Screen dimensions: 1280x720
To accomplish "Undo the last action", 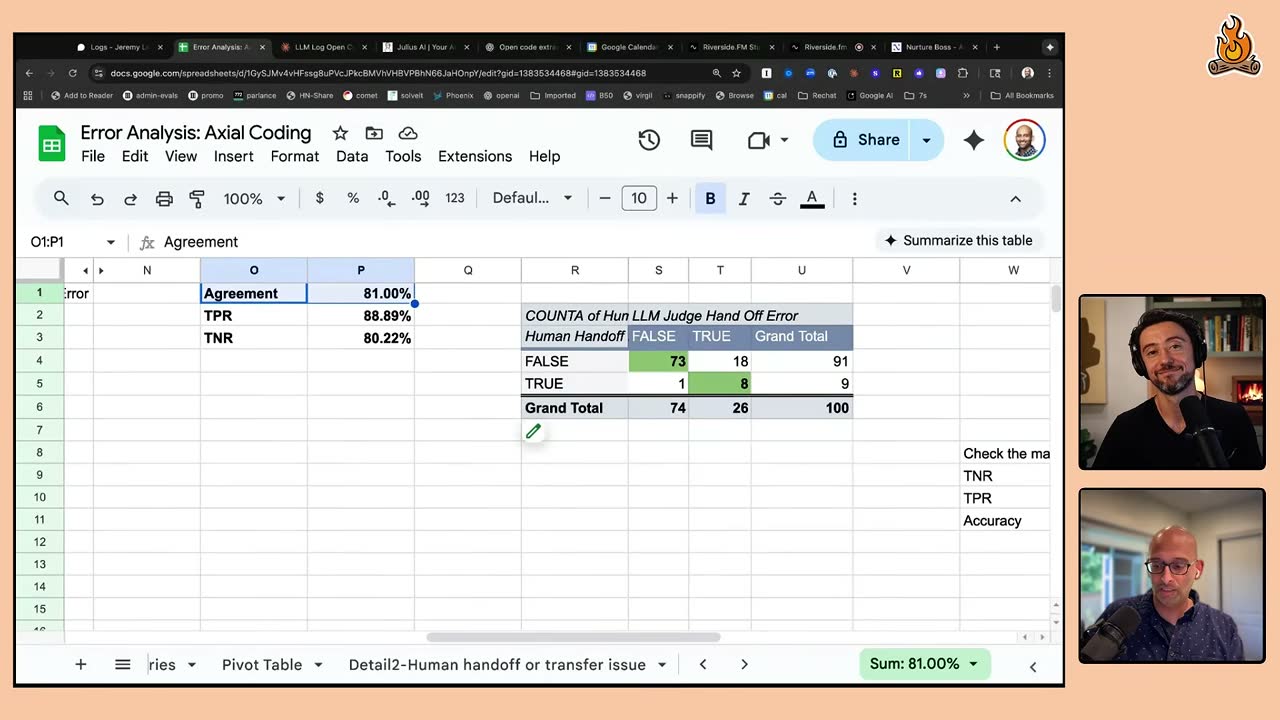I will [97, 199].
